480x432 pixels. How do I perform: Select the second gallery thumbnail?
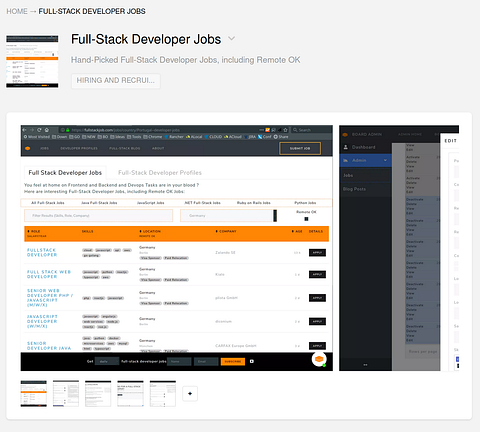(66, 394)
